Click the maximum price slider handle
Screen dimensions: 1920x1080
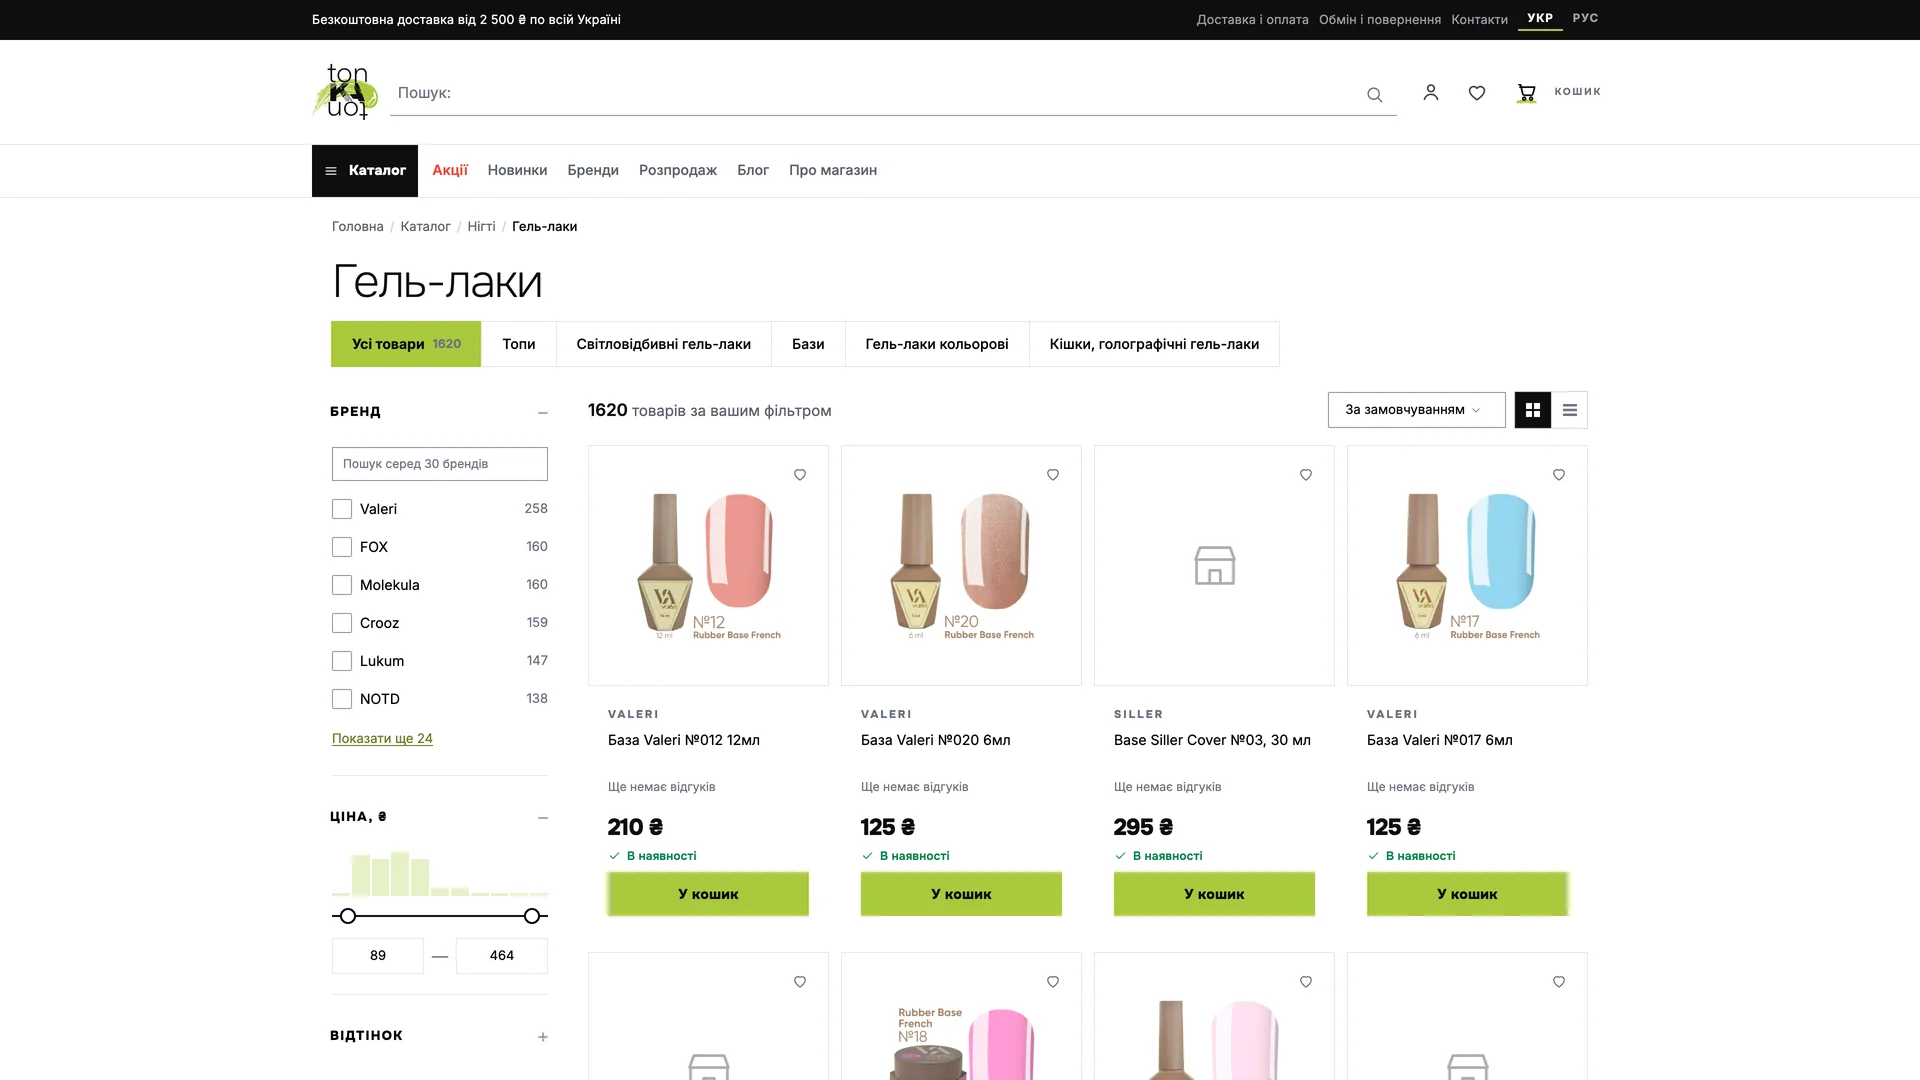pyautogui.click(x=532, y=916)
